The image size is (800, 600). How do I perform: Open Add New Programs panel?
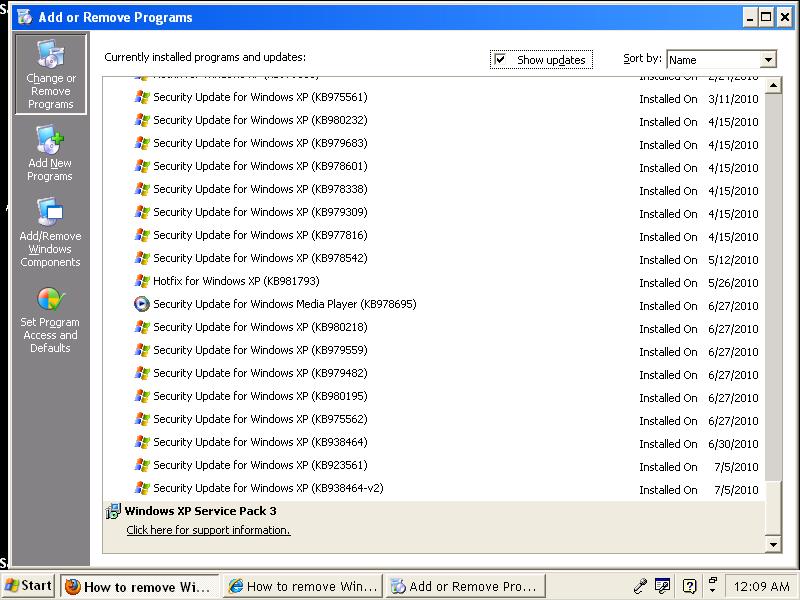pyautogui.click(x=50, y=153)
